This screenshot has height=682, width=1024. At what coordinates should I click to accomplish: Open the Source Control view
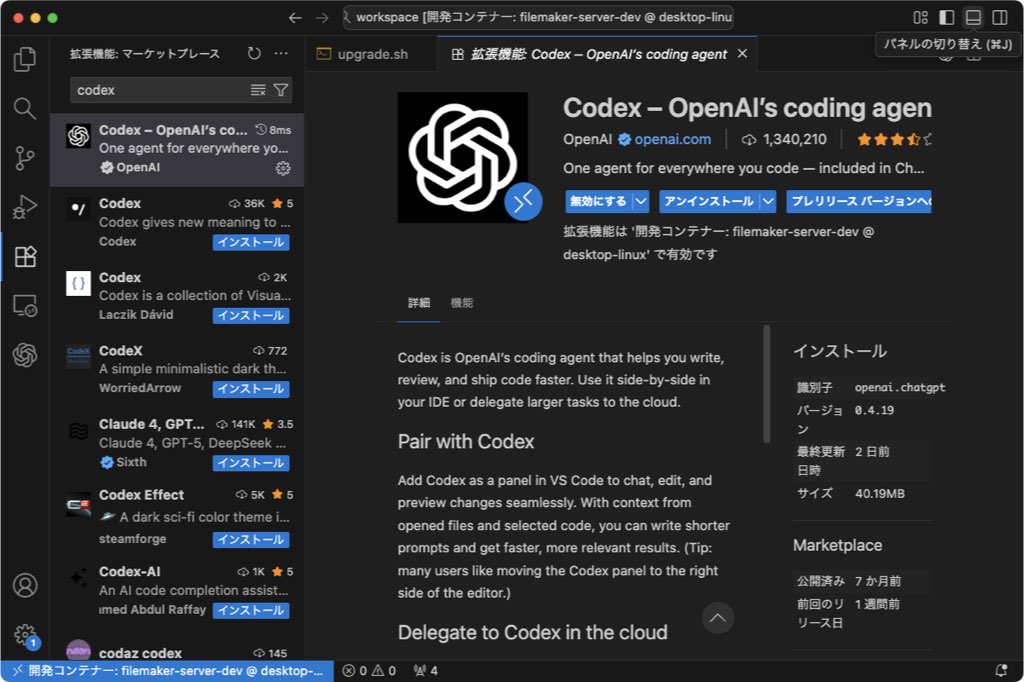pyautogui.click(x=25, y=158)
